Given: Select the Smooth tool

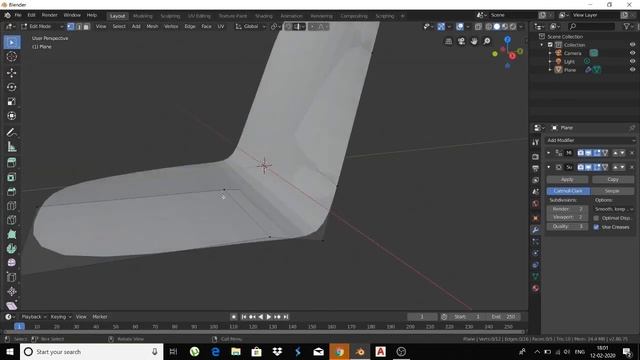Looking at the screenshot, I should click(11, 262).
